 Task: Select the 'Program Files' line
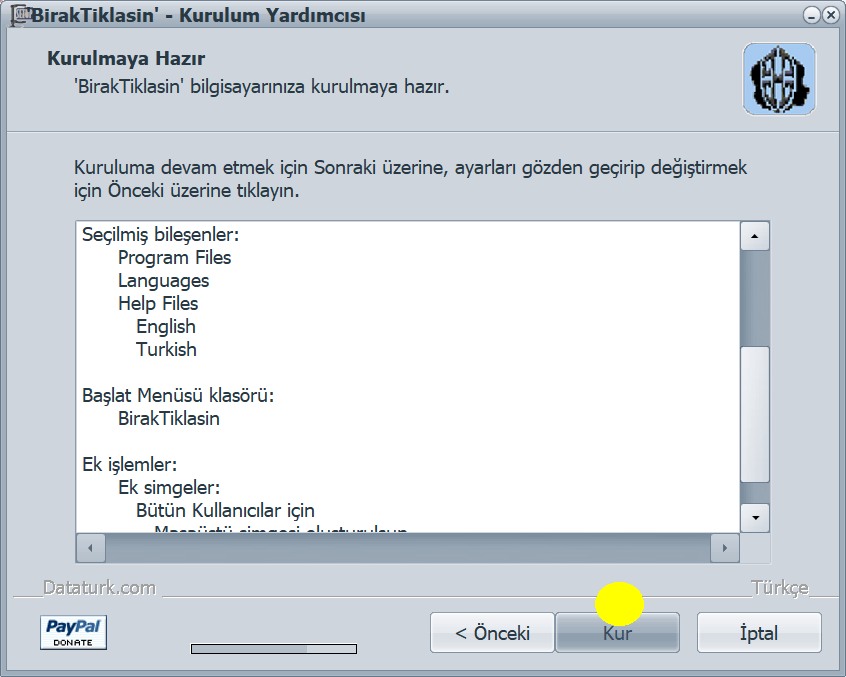[174, 258]
